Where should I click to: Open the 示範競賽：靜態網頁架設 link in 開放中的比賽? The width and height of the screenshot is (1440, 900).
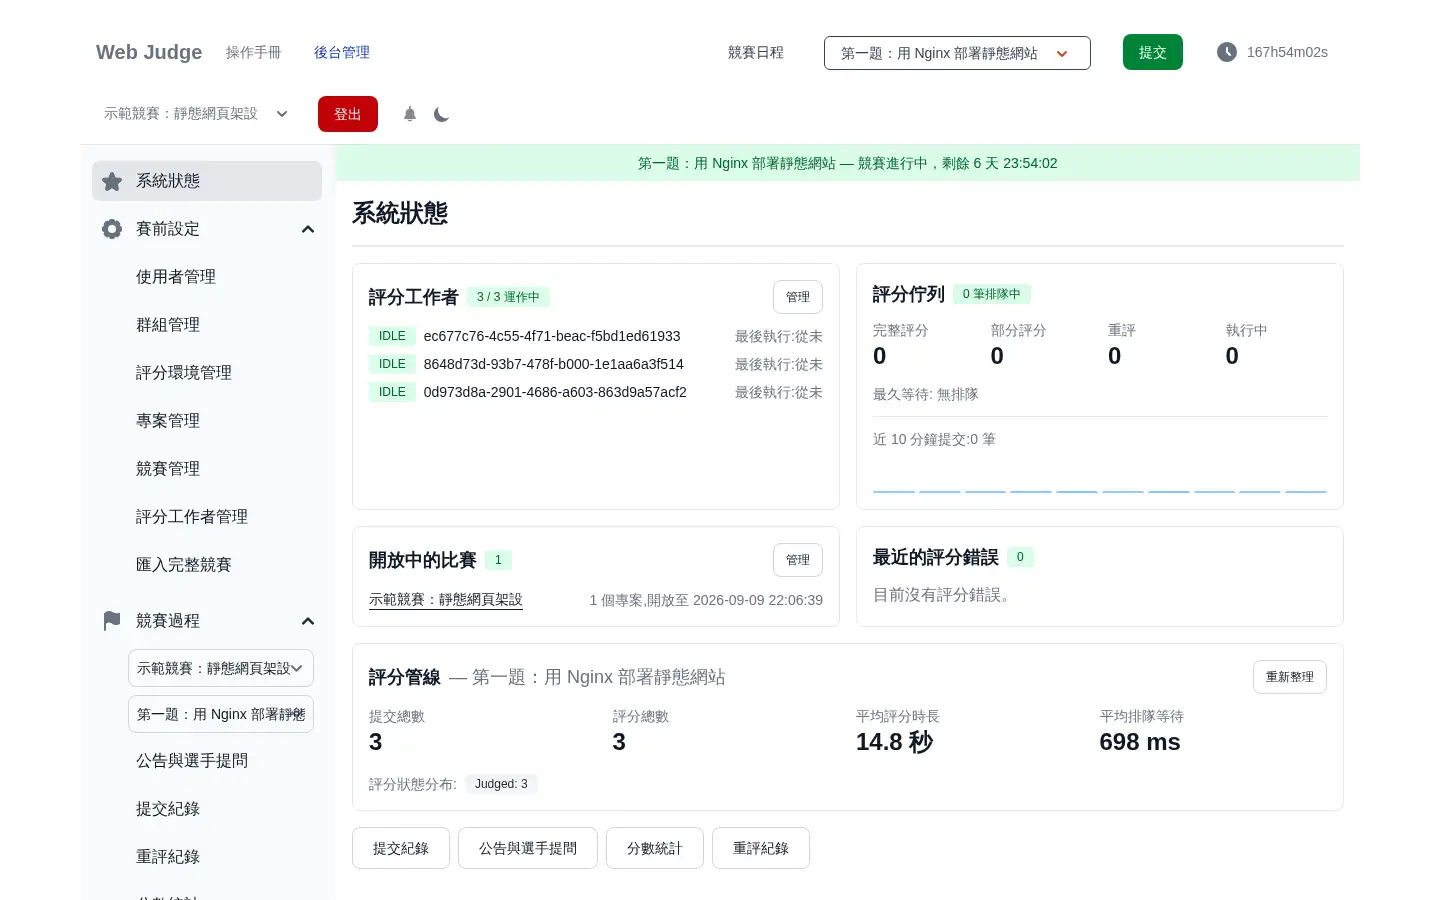point(446,600)
